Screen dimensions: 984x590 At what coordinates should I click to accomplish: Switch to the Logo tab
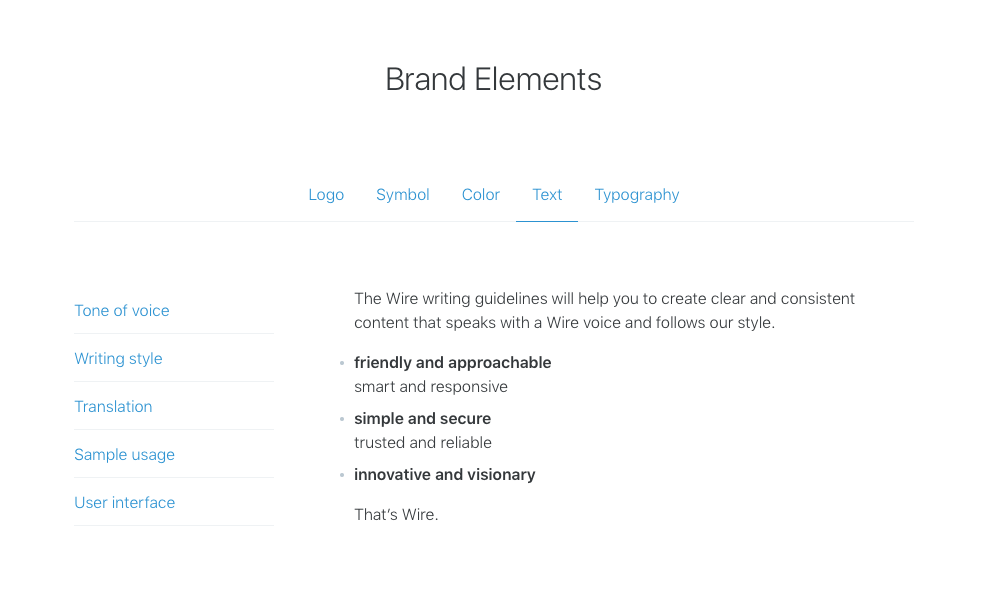(x=326, y=194)
